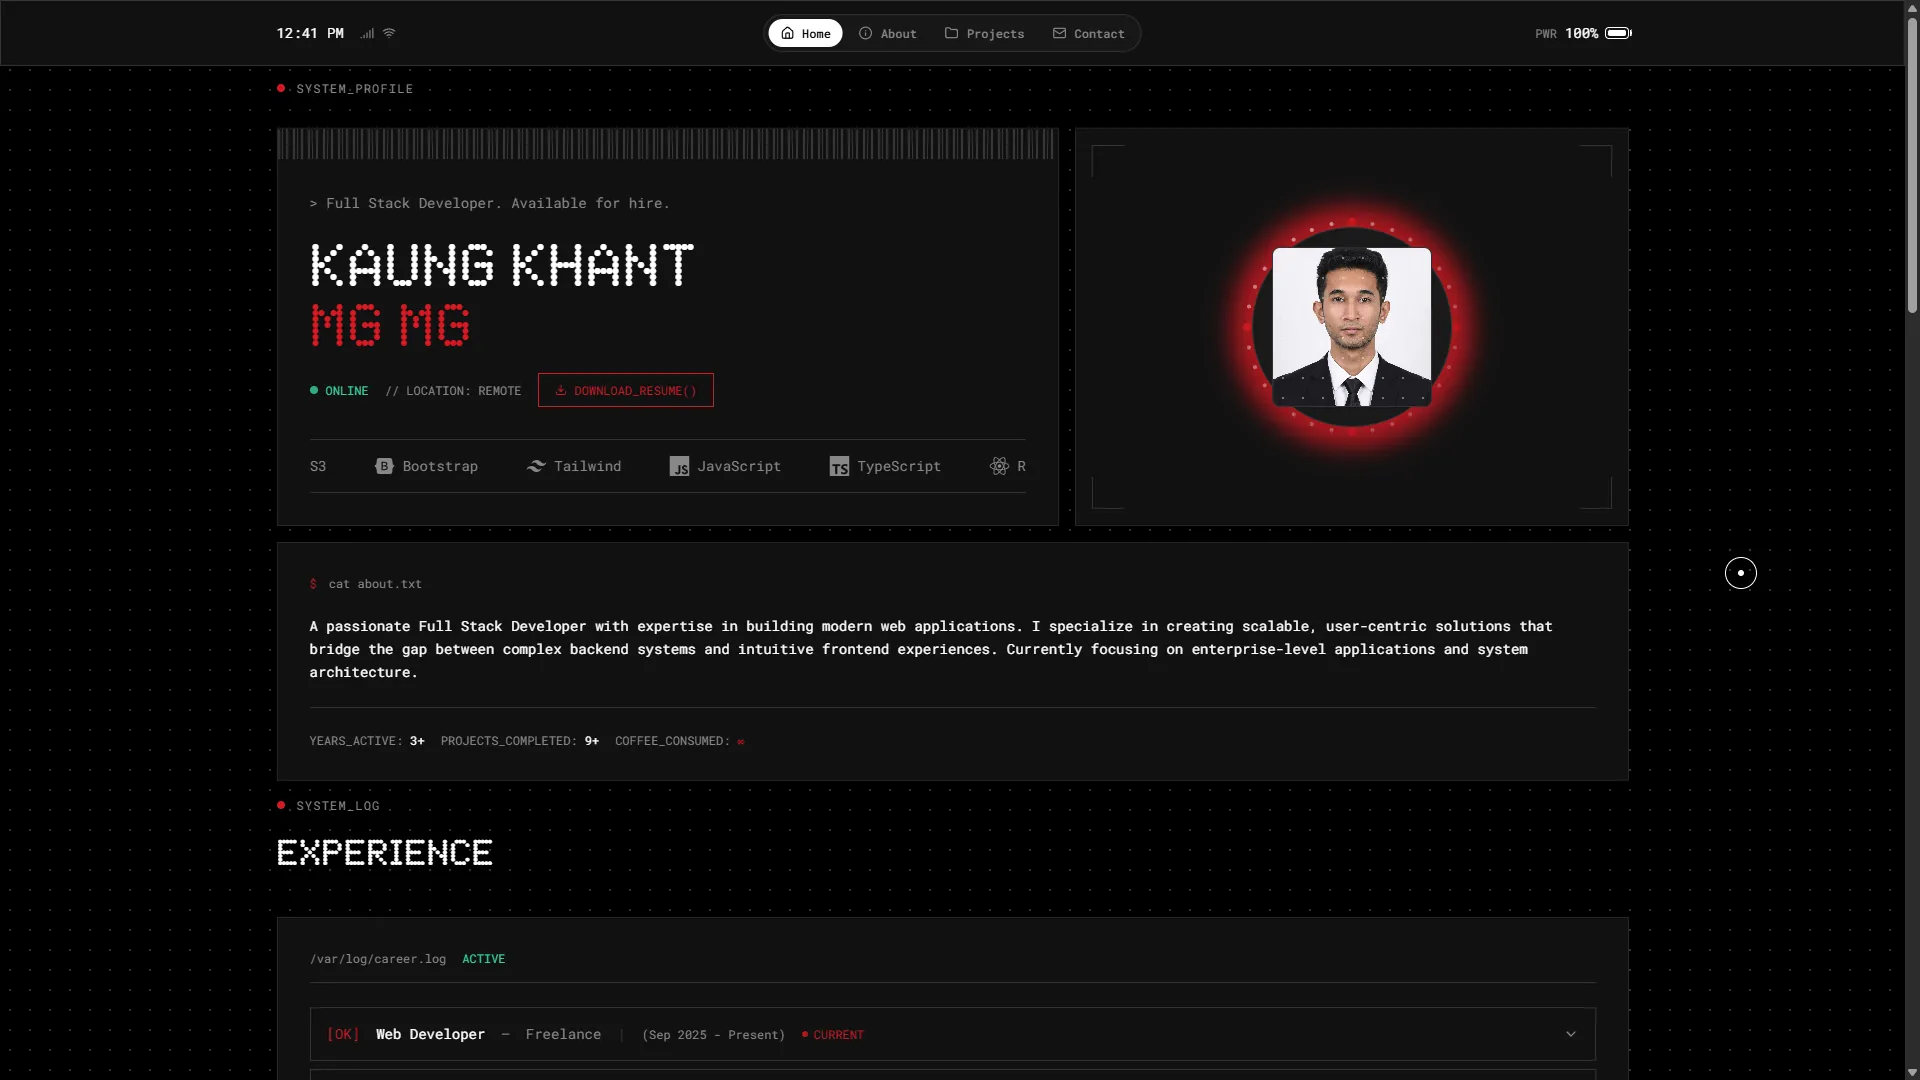Click the Home house icon

[787, 33]
